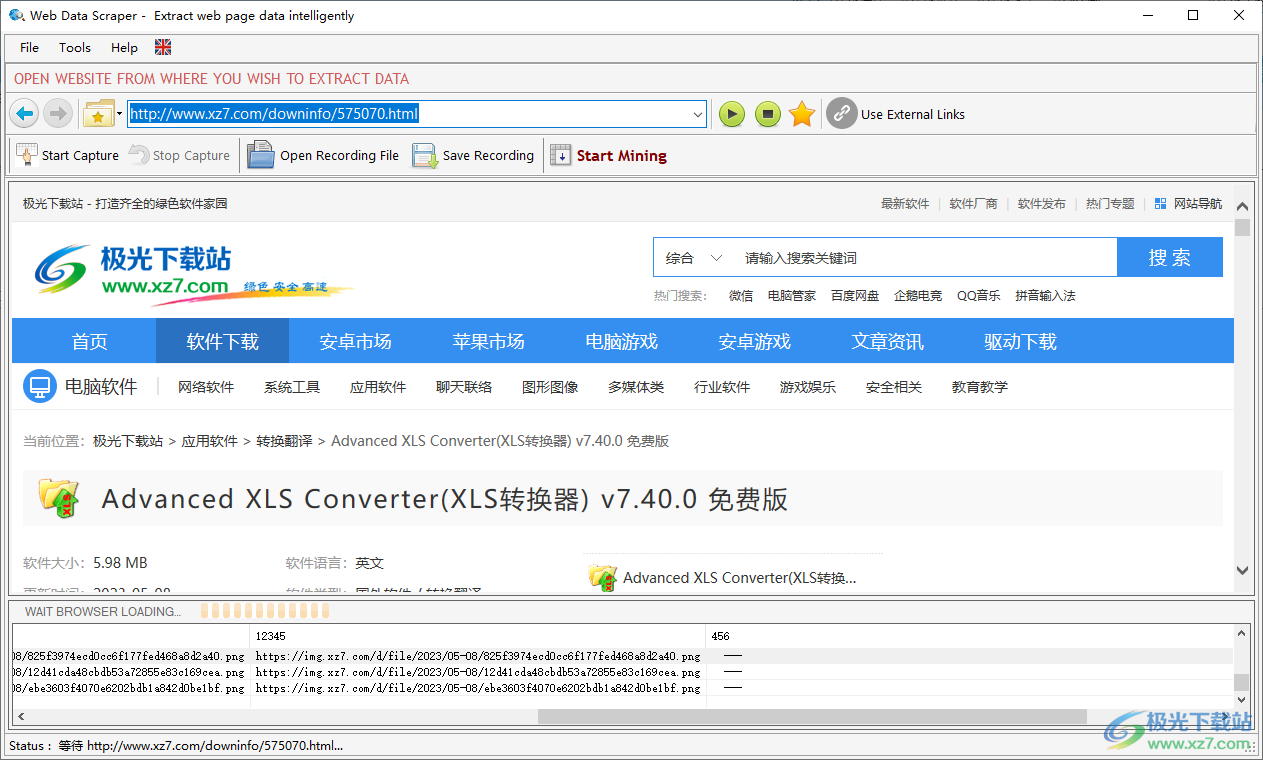1263x760 pixels.
Task: Click Start Capture
Action: tap(67, 155)
